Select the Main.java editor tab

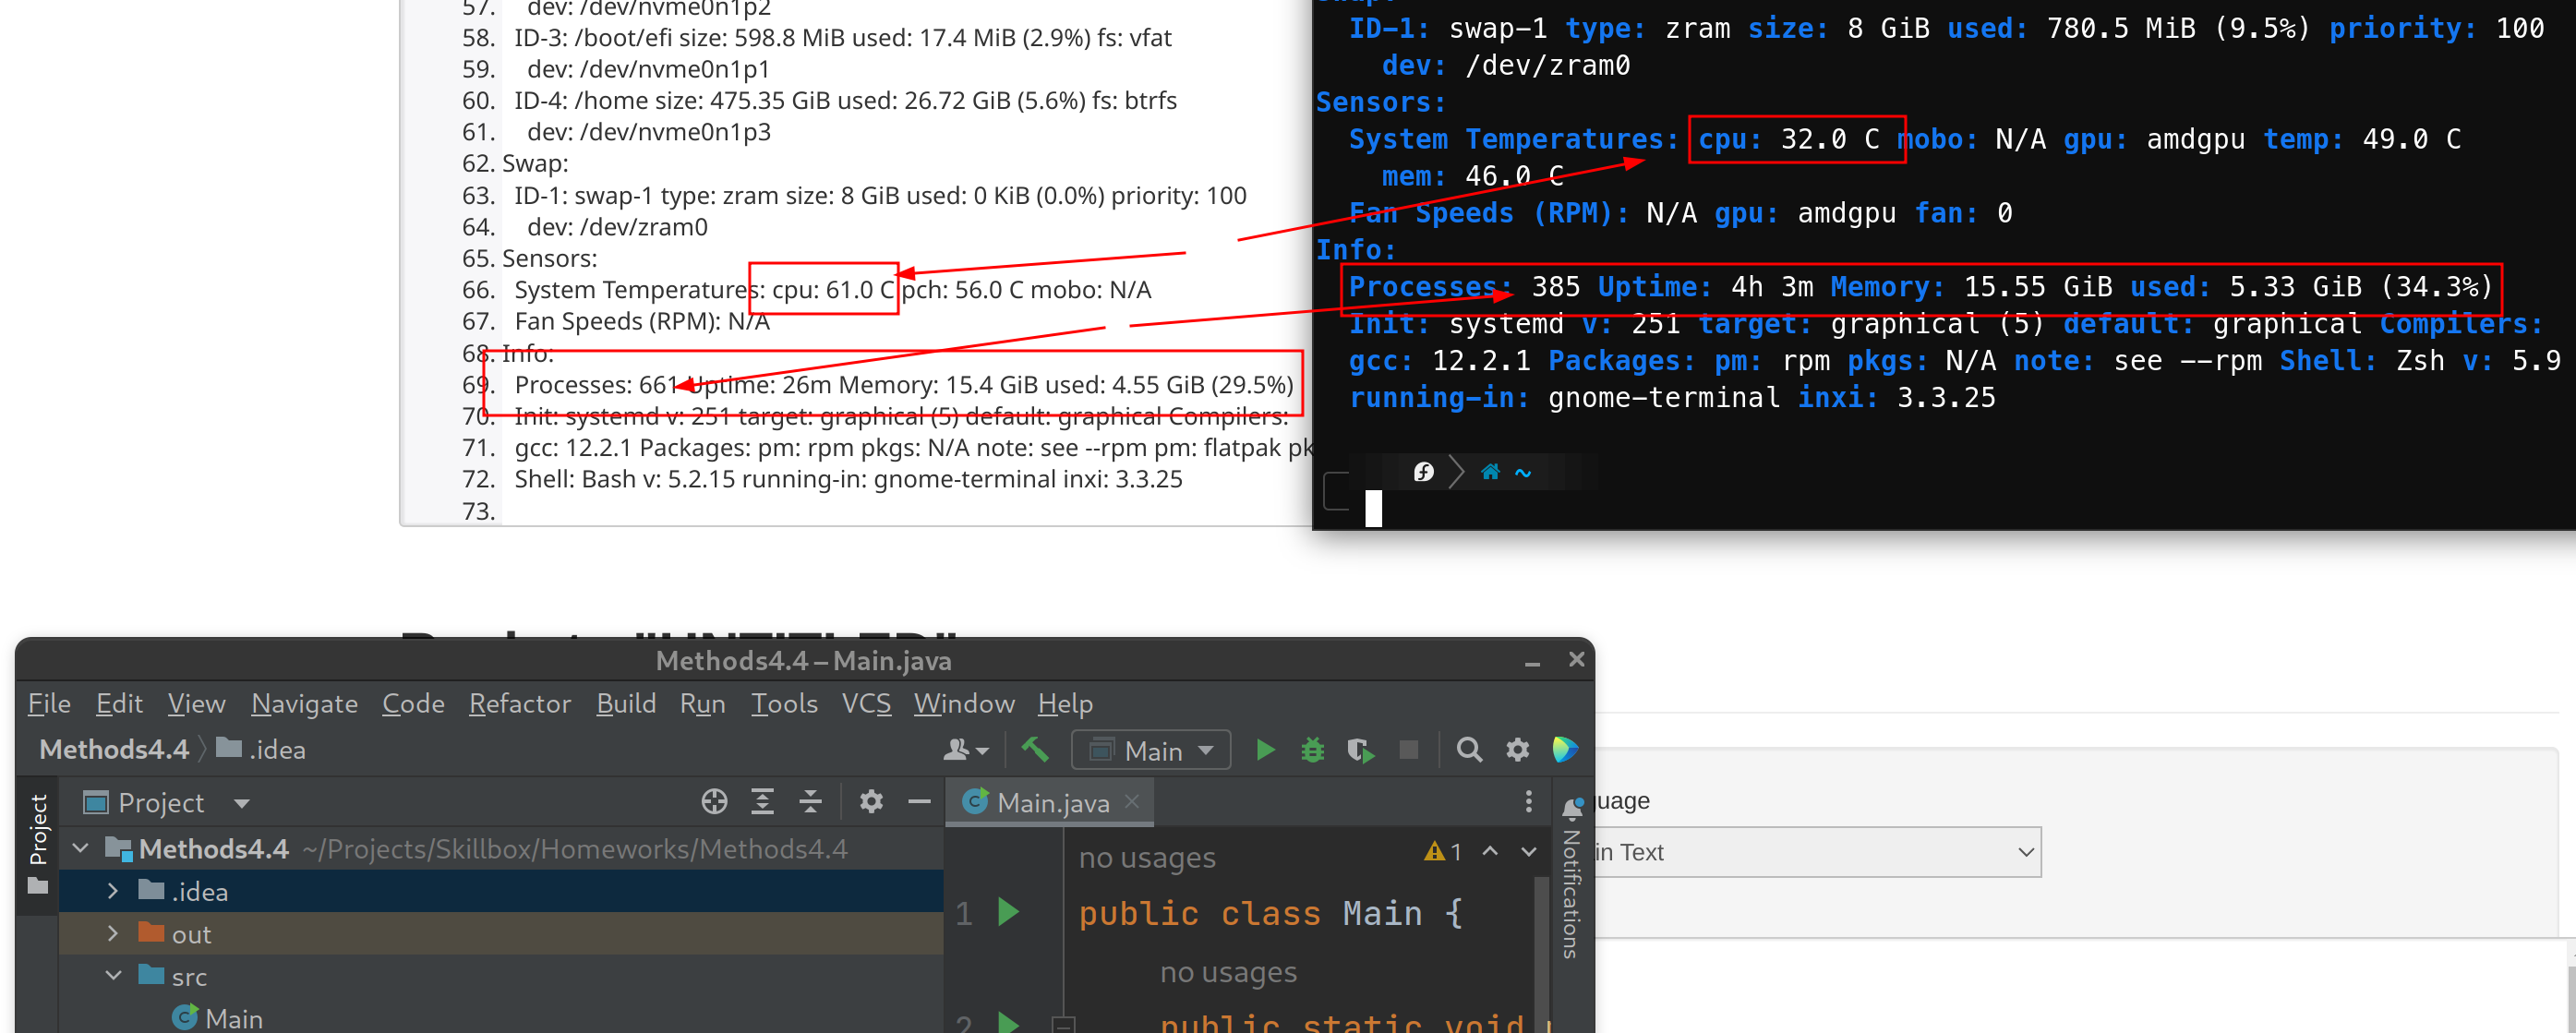click(1051, 803)
